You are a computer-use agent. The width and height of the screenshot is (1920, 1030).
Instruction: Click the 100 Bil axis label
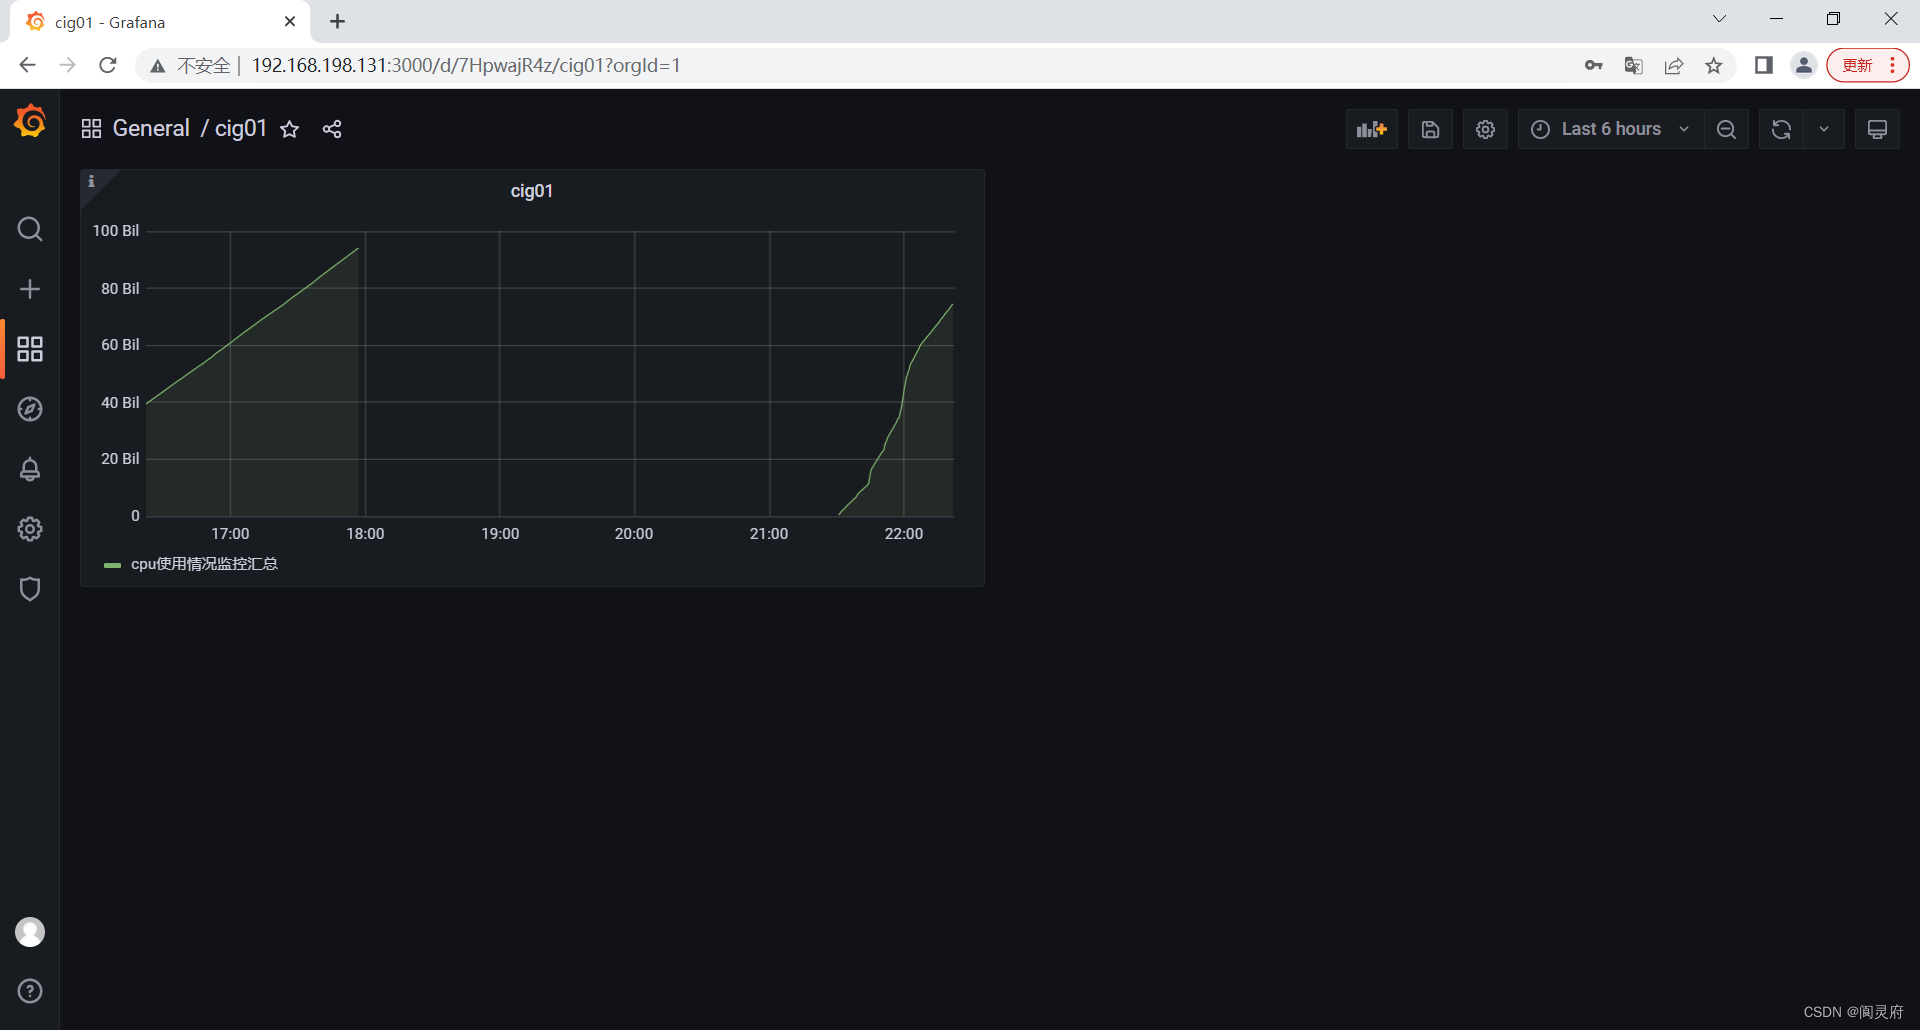(x=116, y=231)
